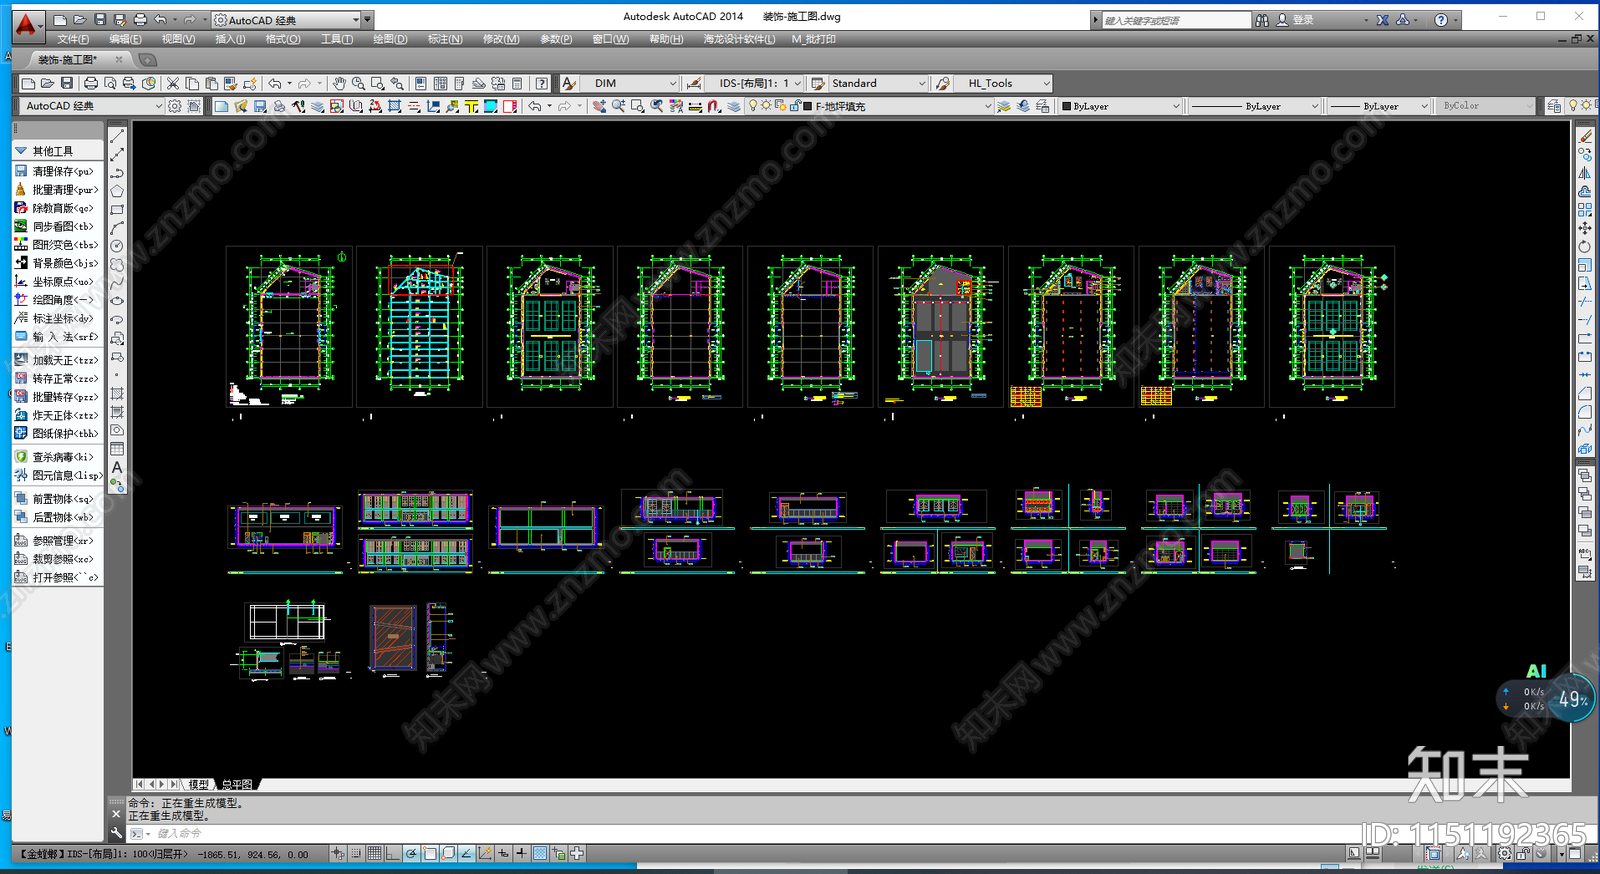Click the Help question mark toolbar icon
The image size is (1600, 874).
point(541,84)
